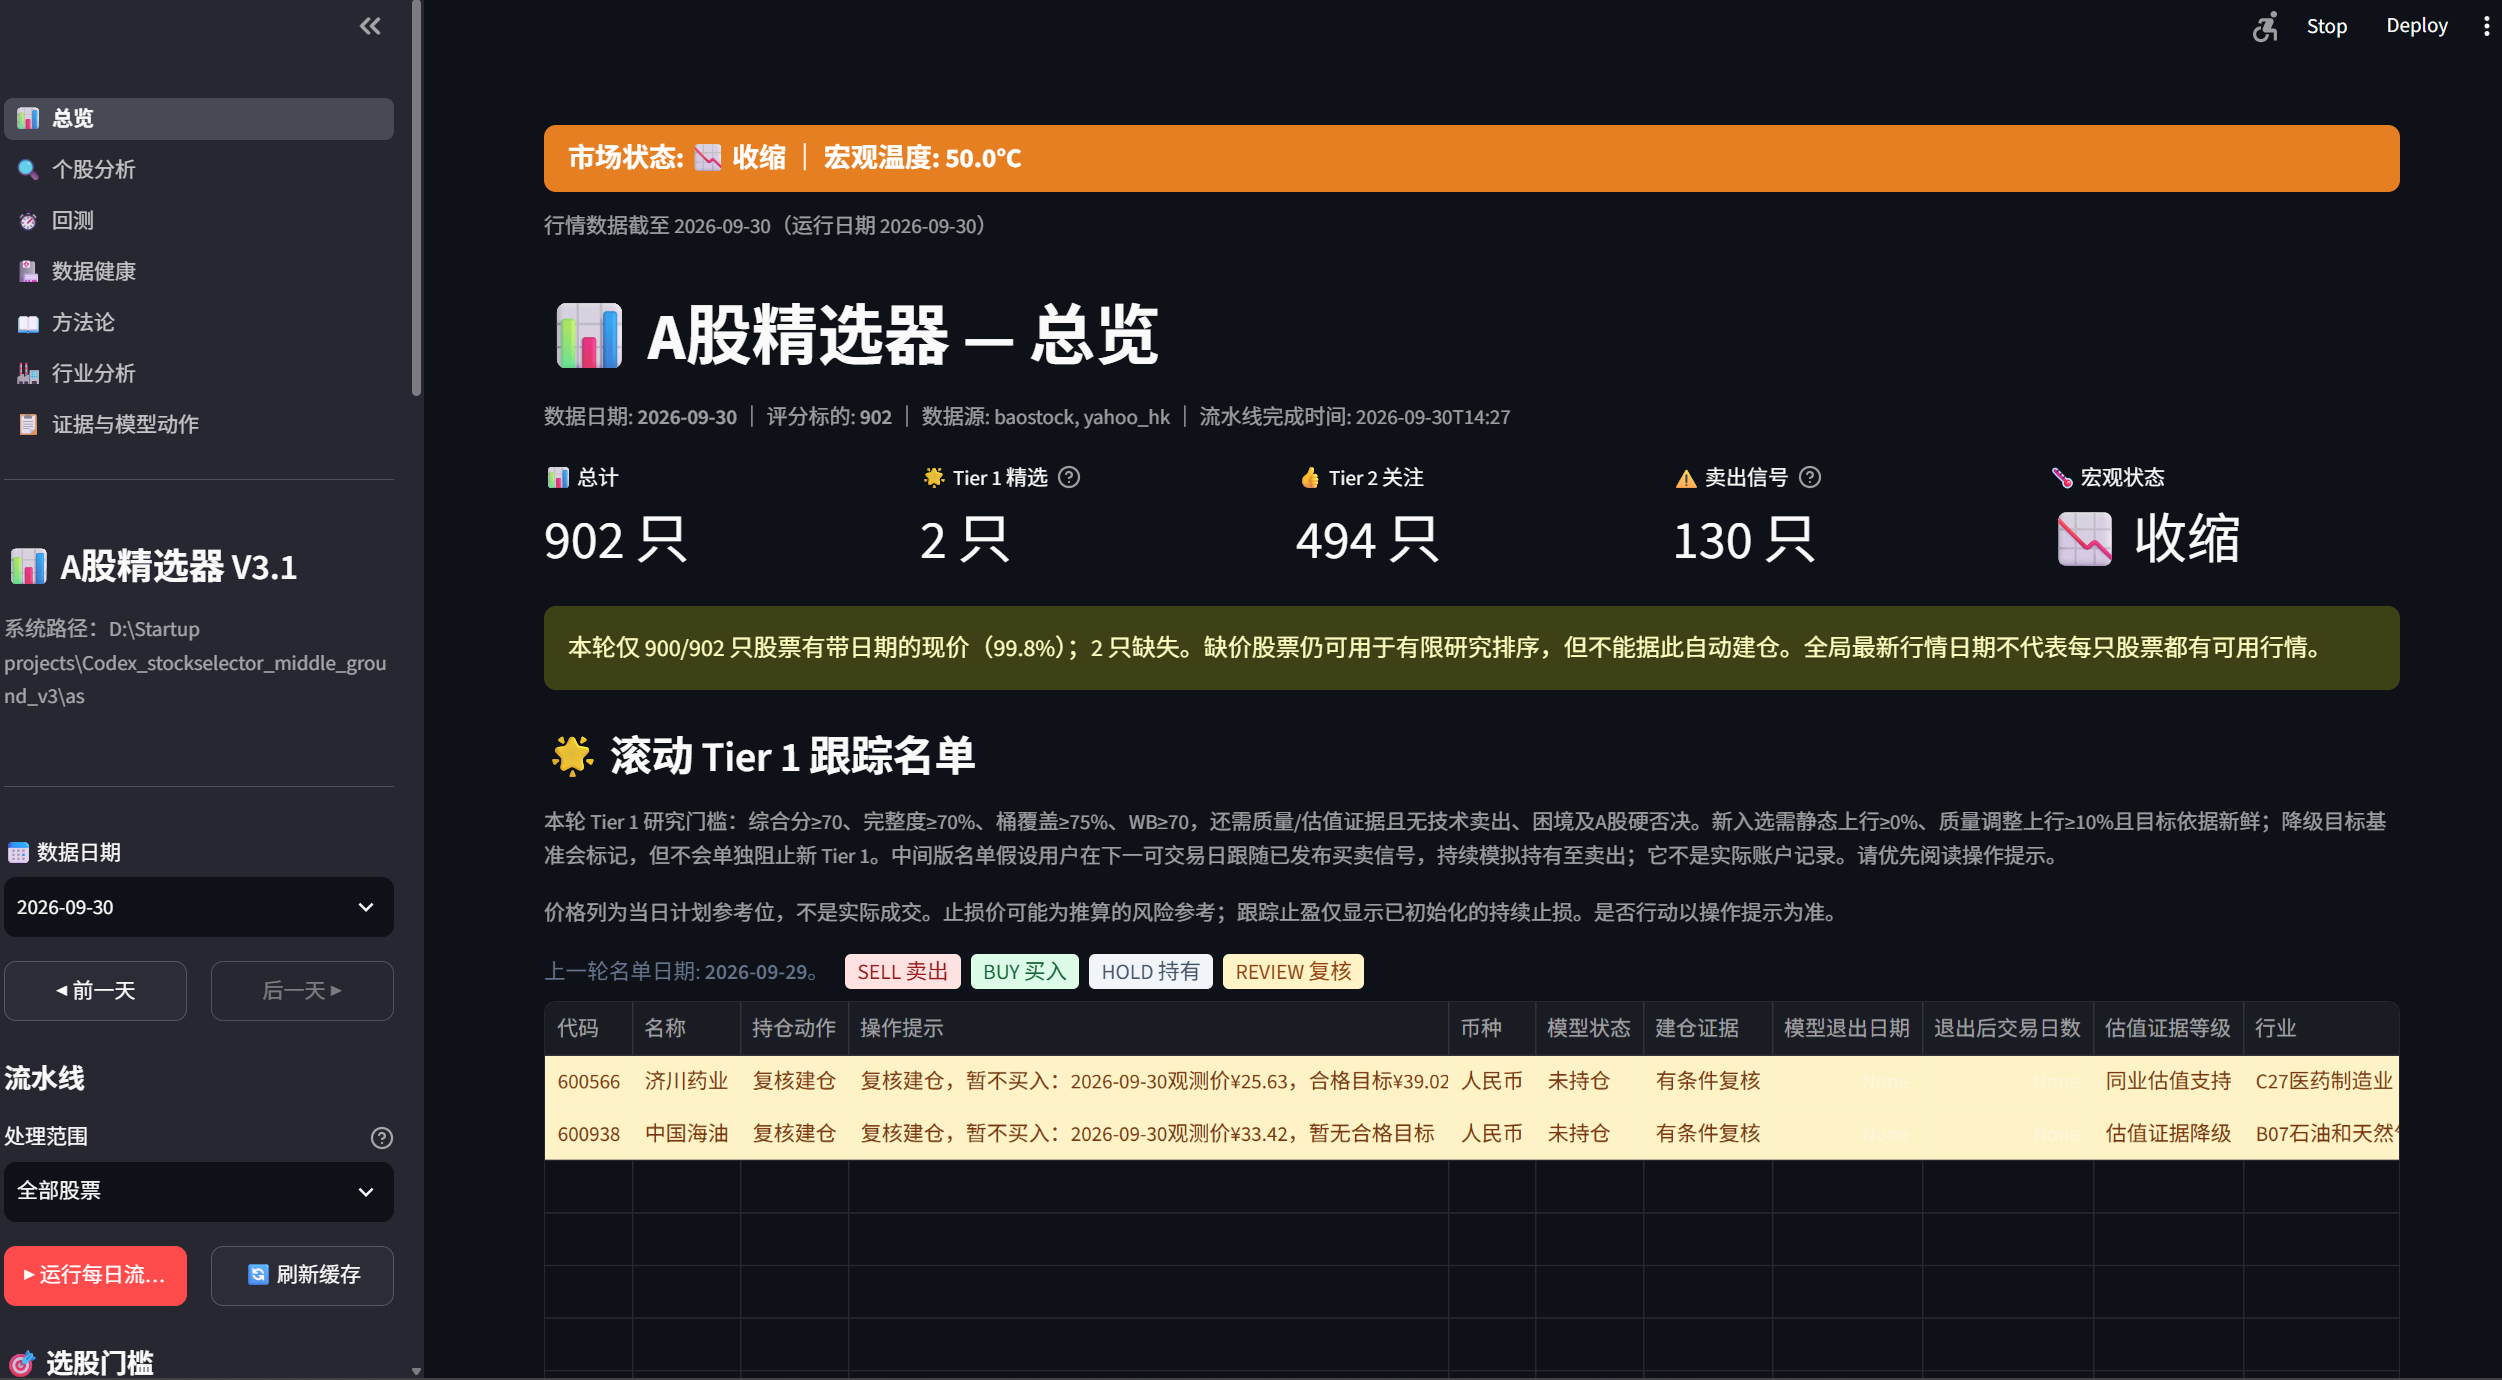Open the three-dot main menu
The width and height of the screenshot is (2502, 1380).
click(x=2486, y=26)
